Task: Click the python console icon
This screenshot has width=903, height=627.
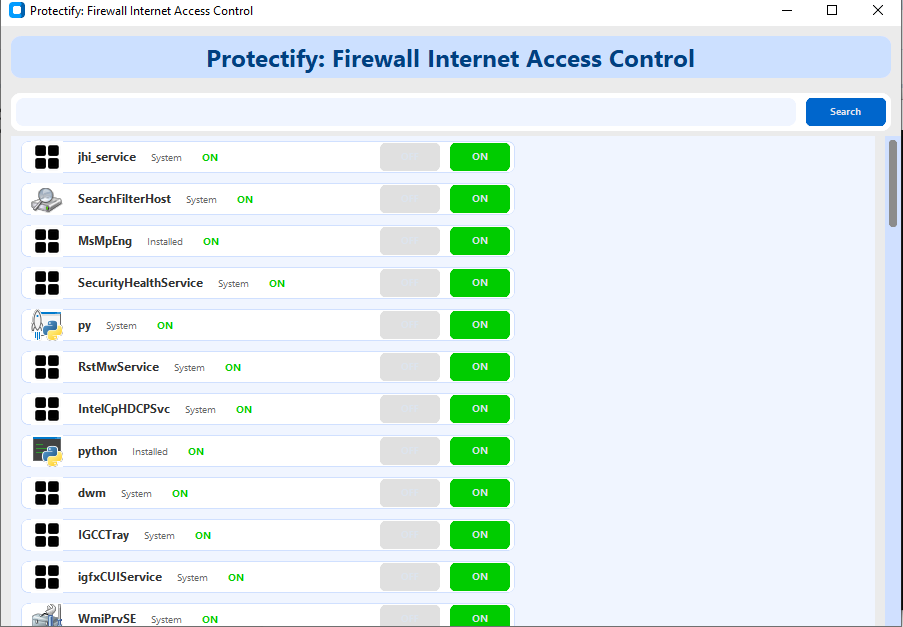Action: click(47, 451)
